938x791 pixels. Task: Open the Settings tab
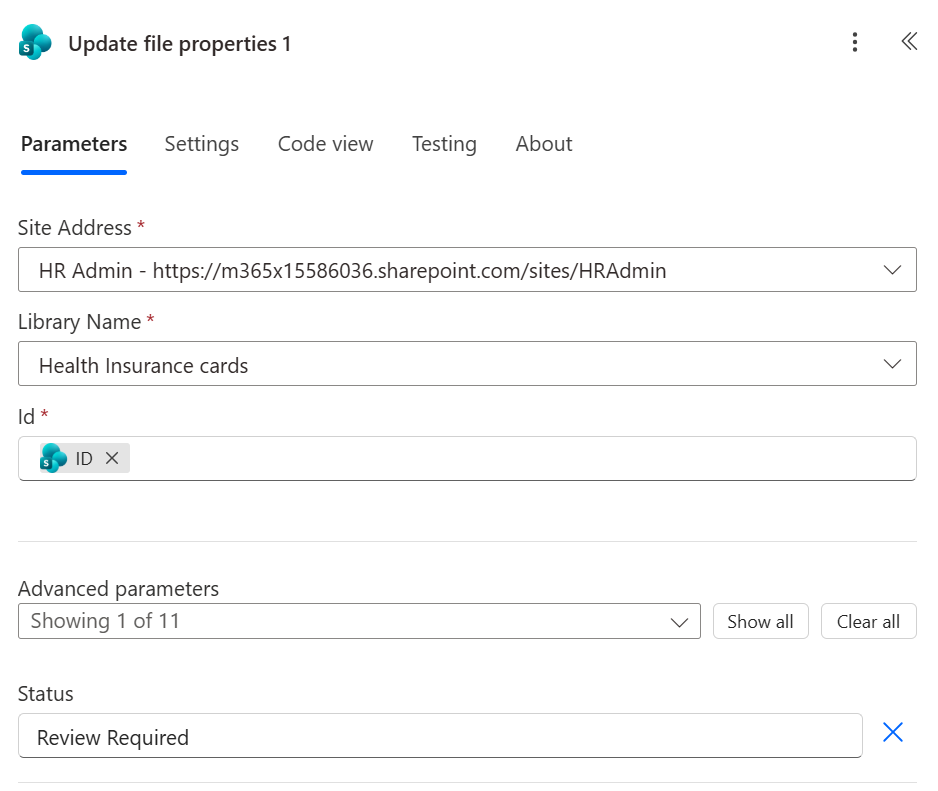[202, 144]
